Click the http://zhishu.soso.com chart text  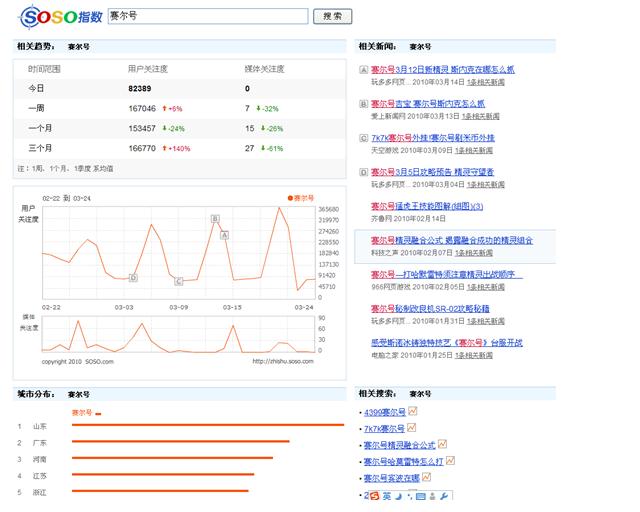tap(283, 361)
